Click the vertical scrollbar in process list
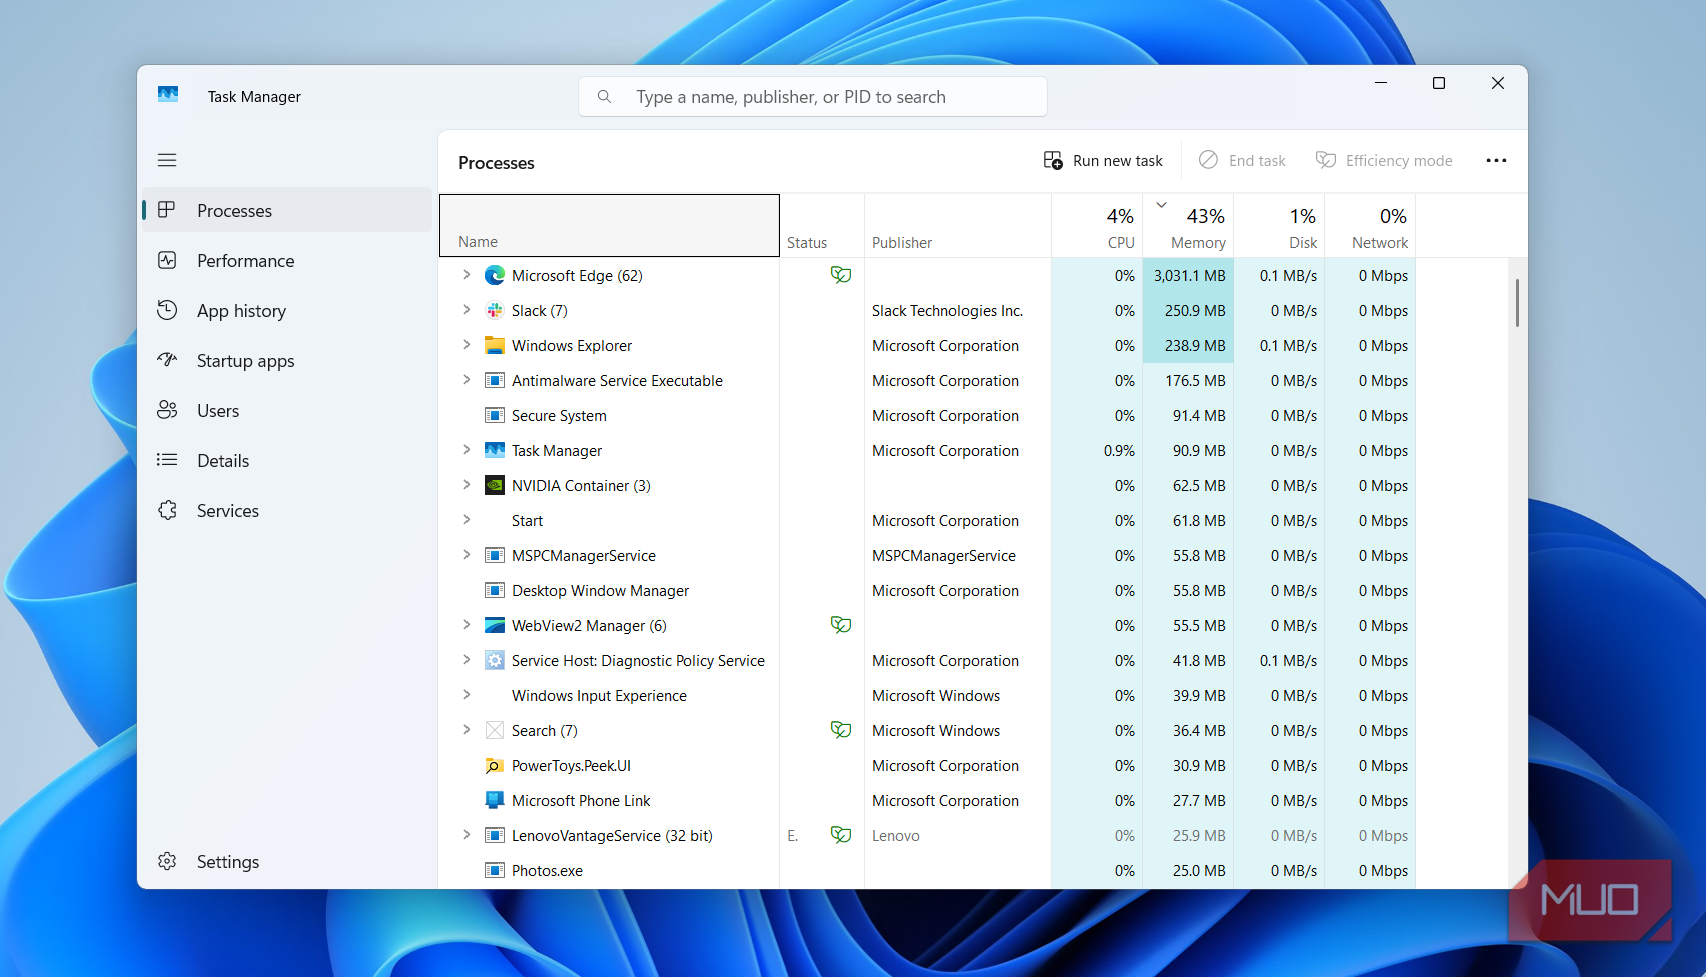The image size is (1706, 977). point(1516,303)
